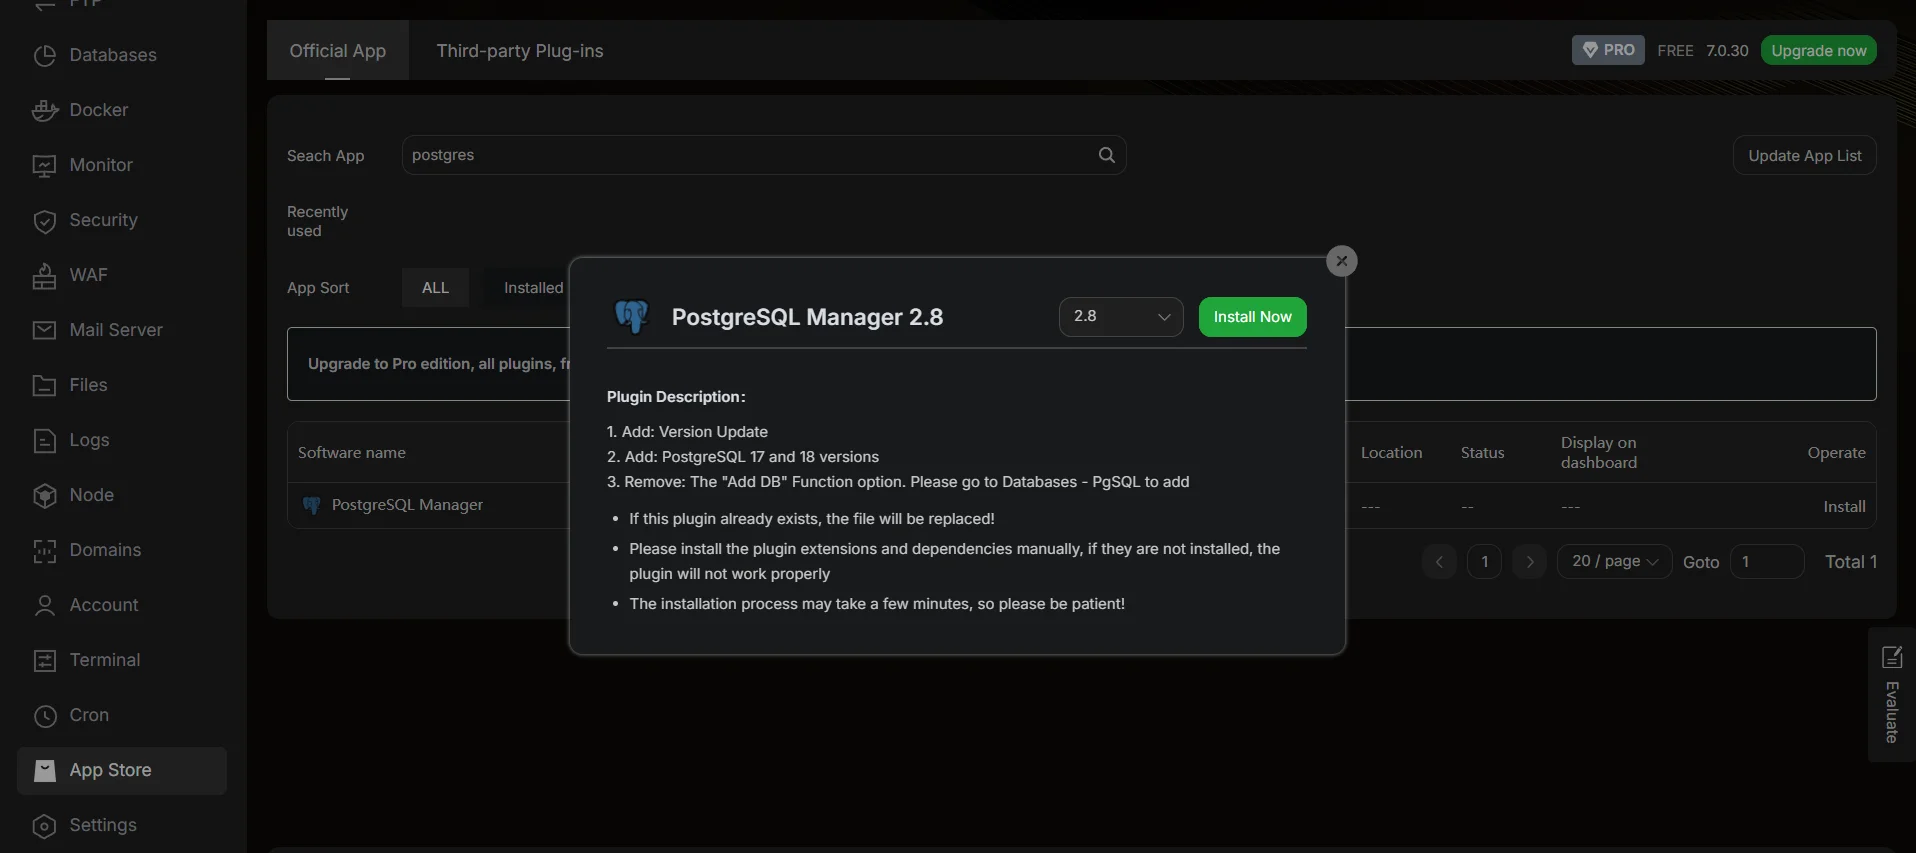The width and height of the screenshot is (1916, 853).
Task: Open the Cron clock icon
Action: pos(44,716)
